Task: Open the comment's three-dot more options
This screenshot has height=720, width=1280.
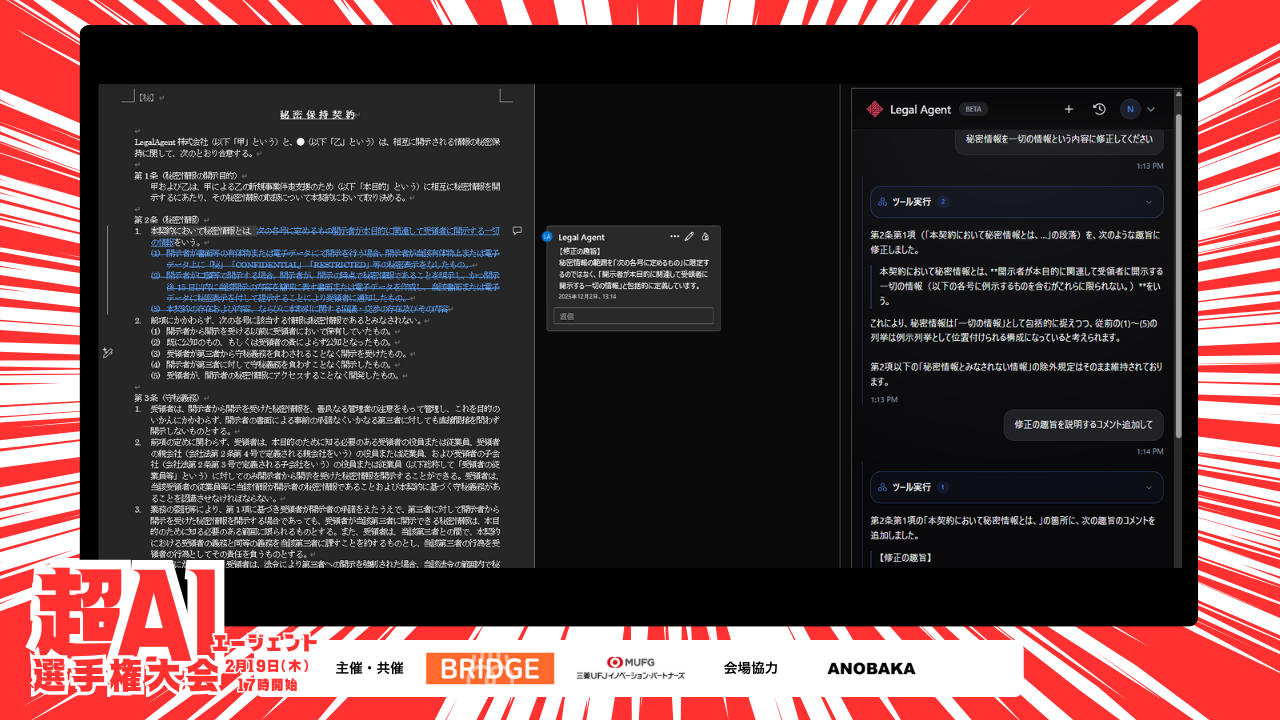Action: pyautogui.click(x=674, y=236)
